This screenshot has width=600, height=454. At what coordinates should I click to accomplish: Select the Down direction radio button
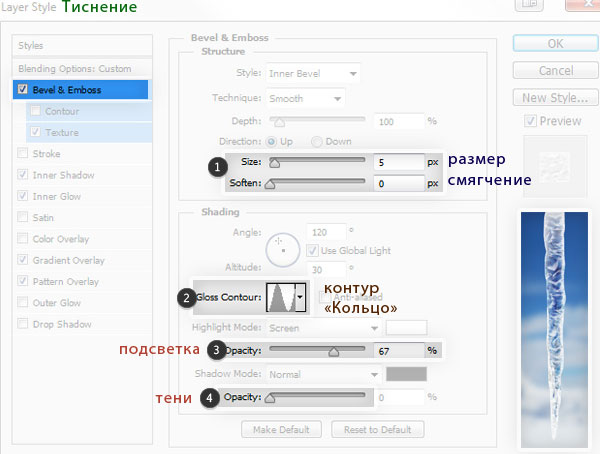(x=316, y=142)
